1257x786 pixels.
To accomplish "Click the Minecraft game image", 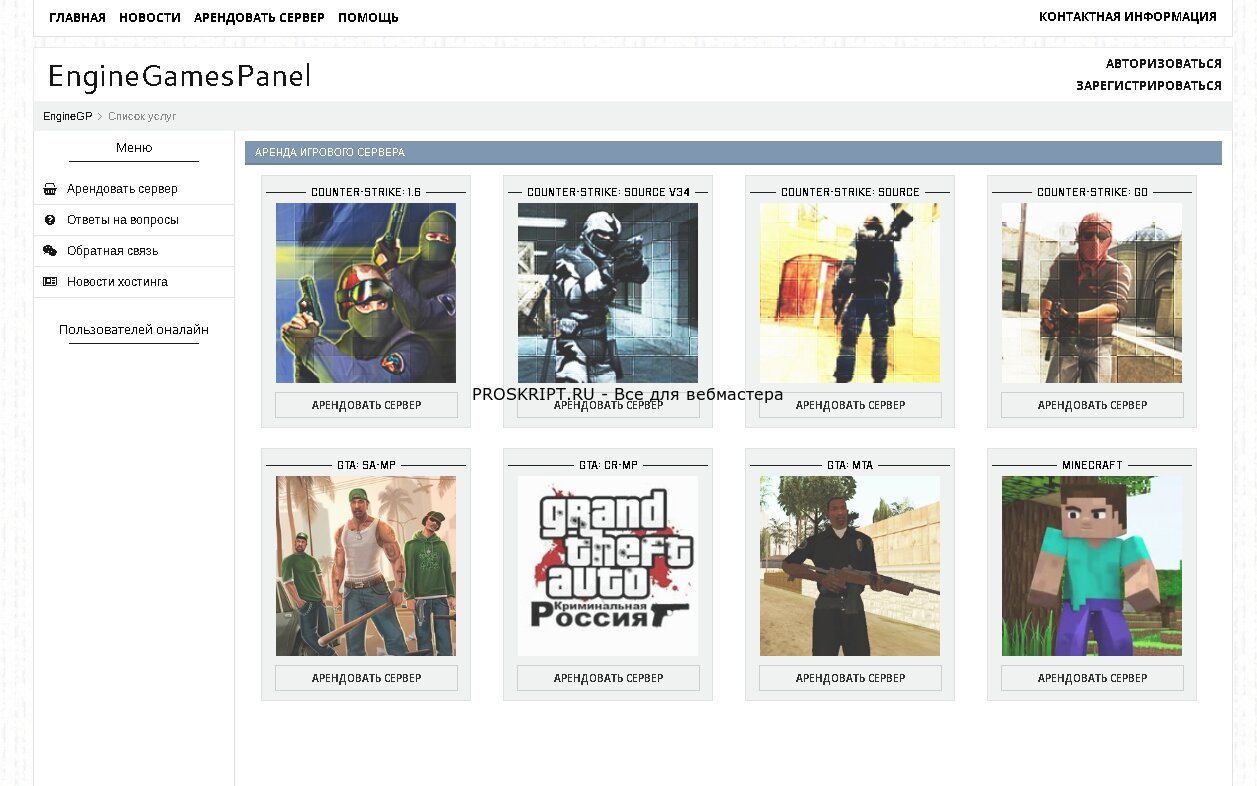I will click(x=1092, y=566).
